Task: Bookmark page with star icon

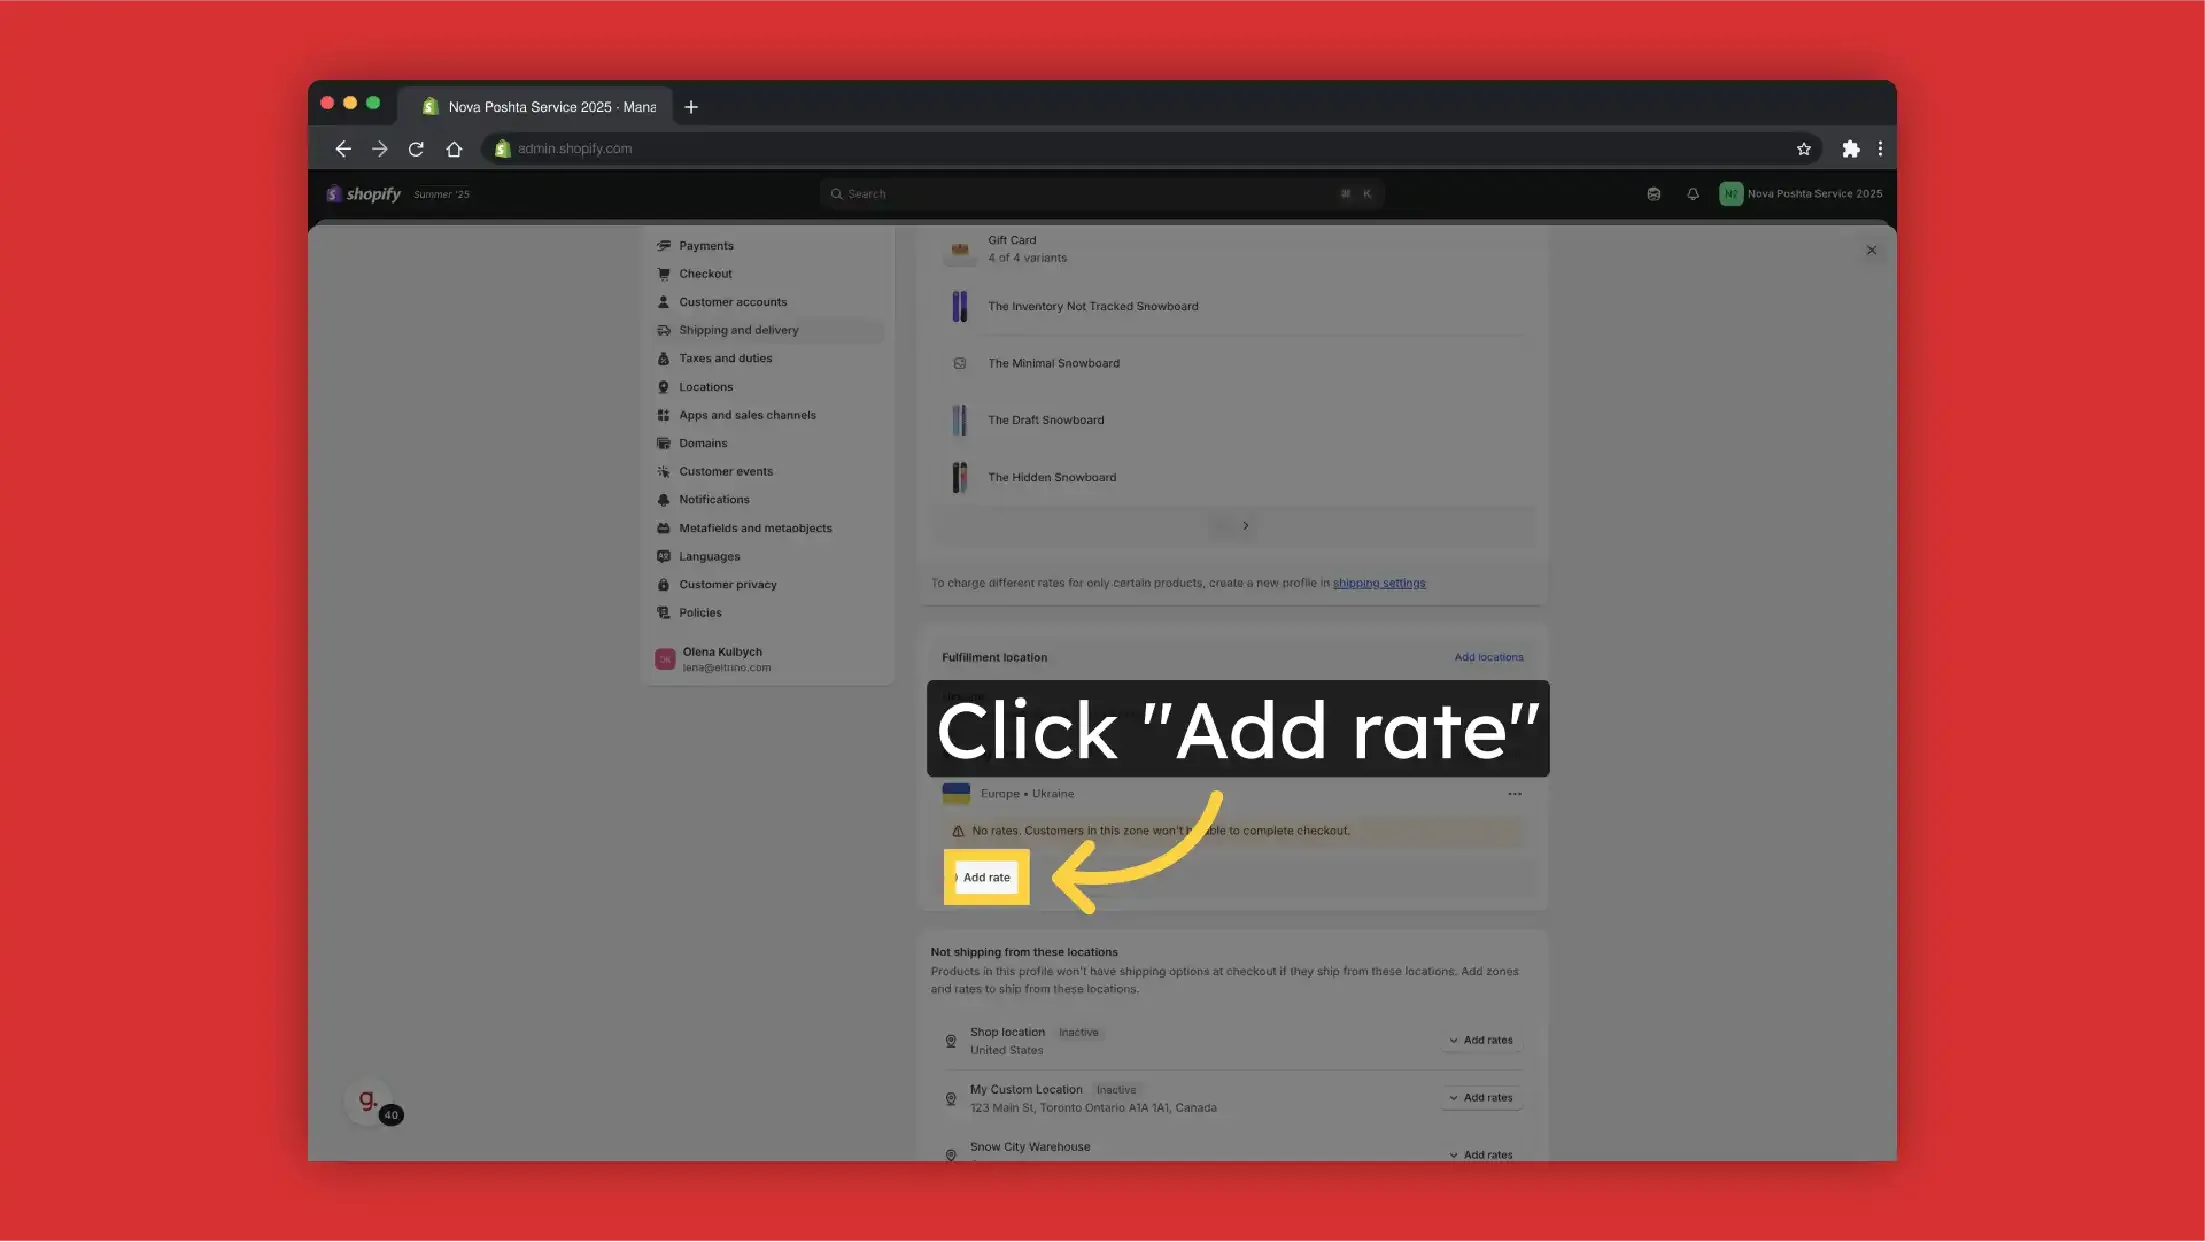Action: click(1803, 149)
